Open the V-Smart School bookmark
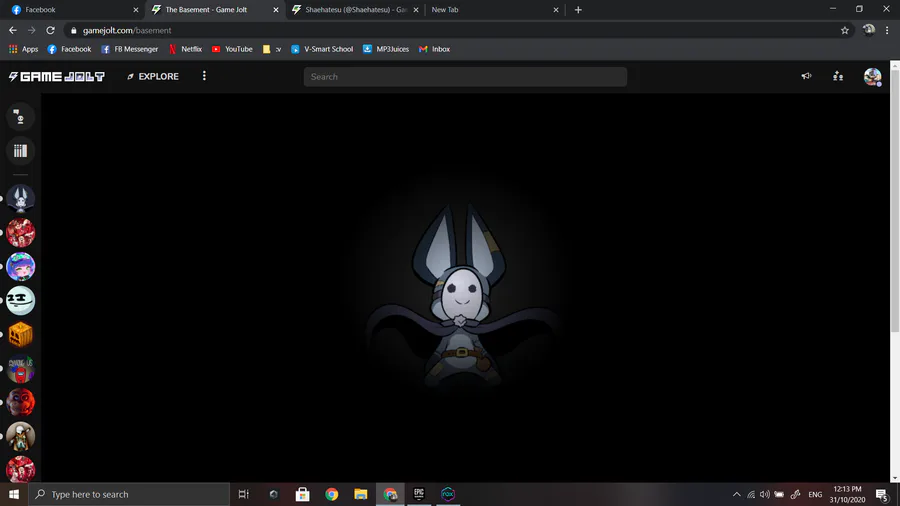Viewport: 900px width, 506px height. (x=322, y=49)
